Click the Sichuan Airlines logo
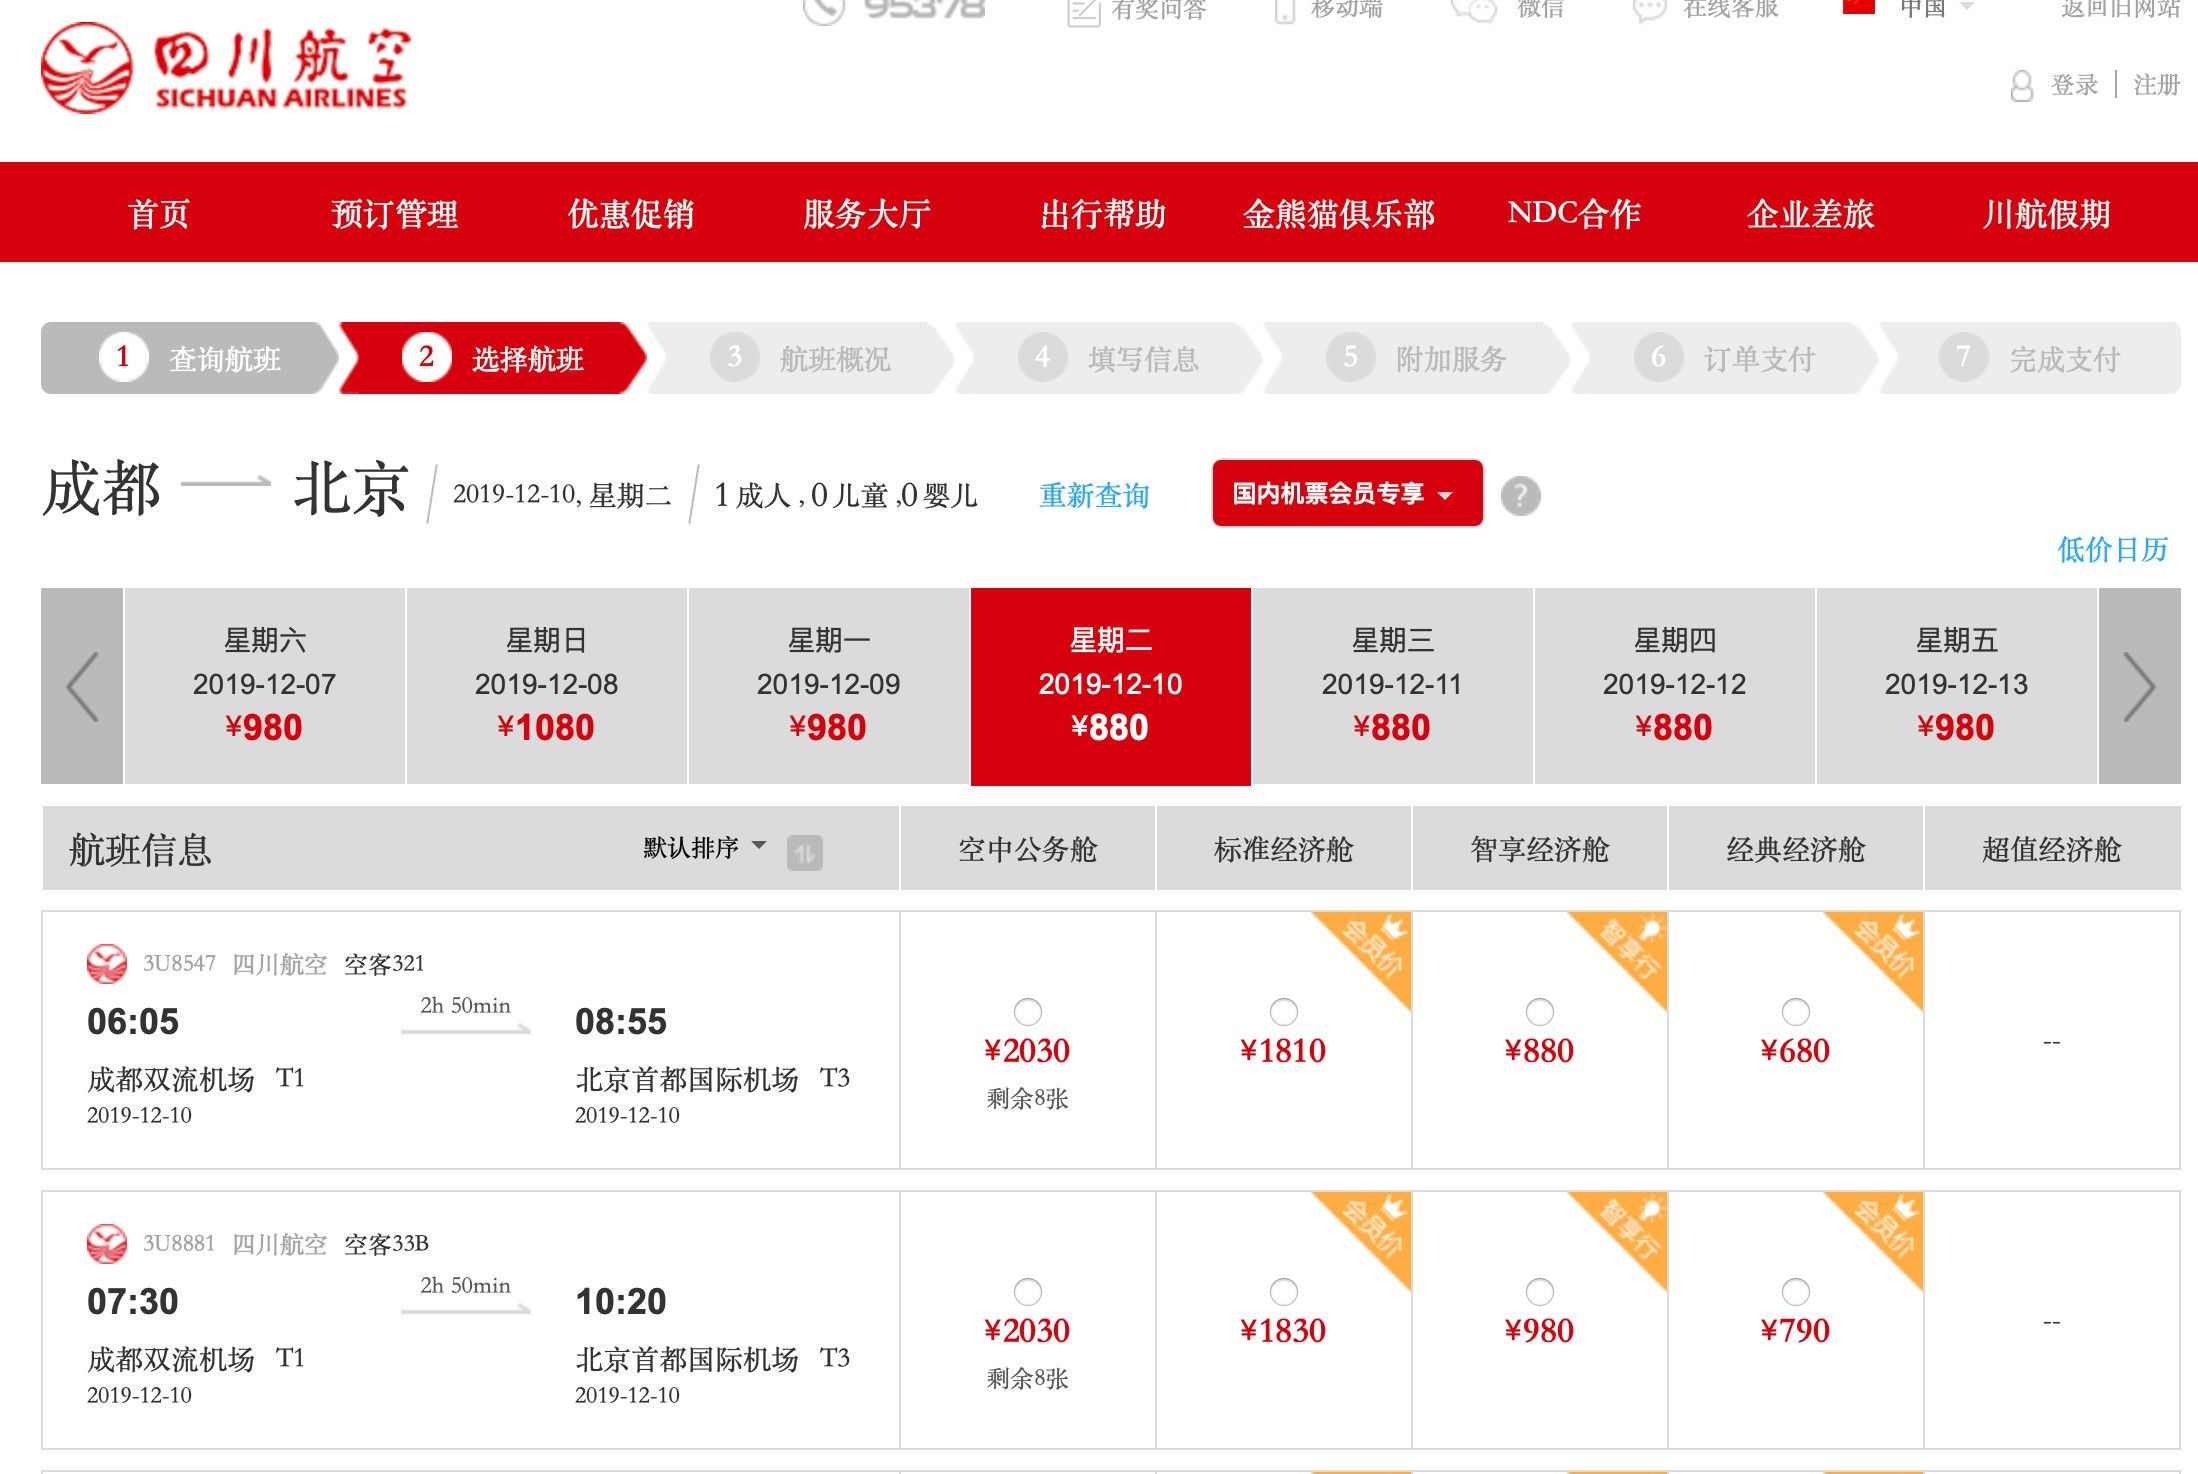 (x=225, y=68)
